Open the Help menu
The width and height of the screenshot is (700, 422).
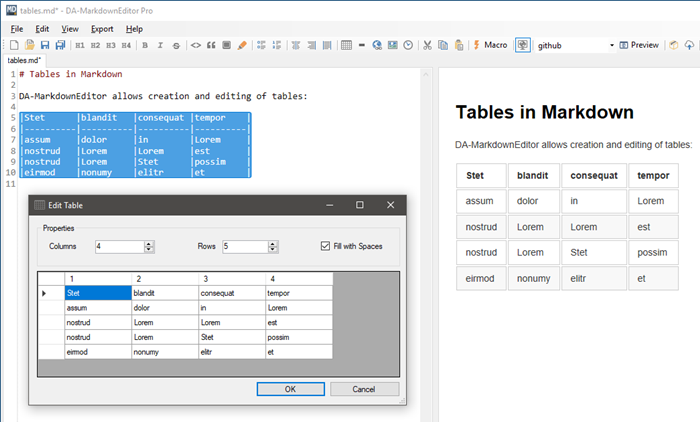pyautogui.click(x=134, y=29)
